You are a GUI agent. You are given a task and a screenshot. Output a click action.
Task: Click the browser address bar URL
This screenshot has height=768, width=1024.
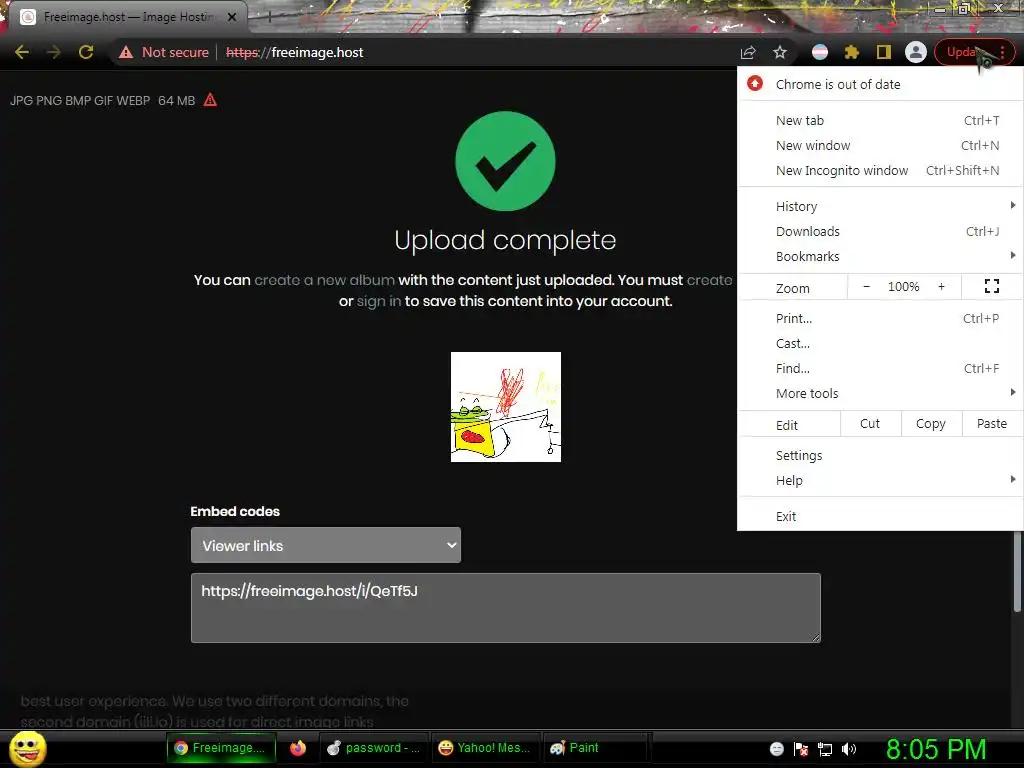point(295,52)
